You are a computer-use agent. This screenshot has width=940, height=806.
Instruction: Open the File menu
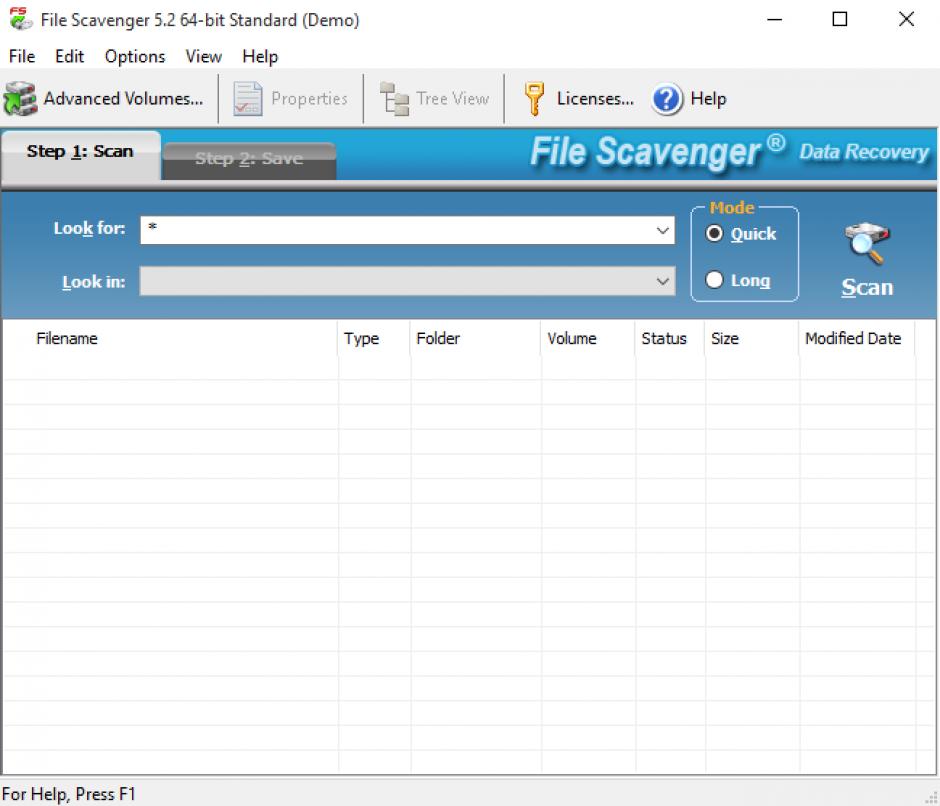[22, 56]
